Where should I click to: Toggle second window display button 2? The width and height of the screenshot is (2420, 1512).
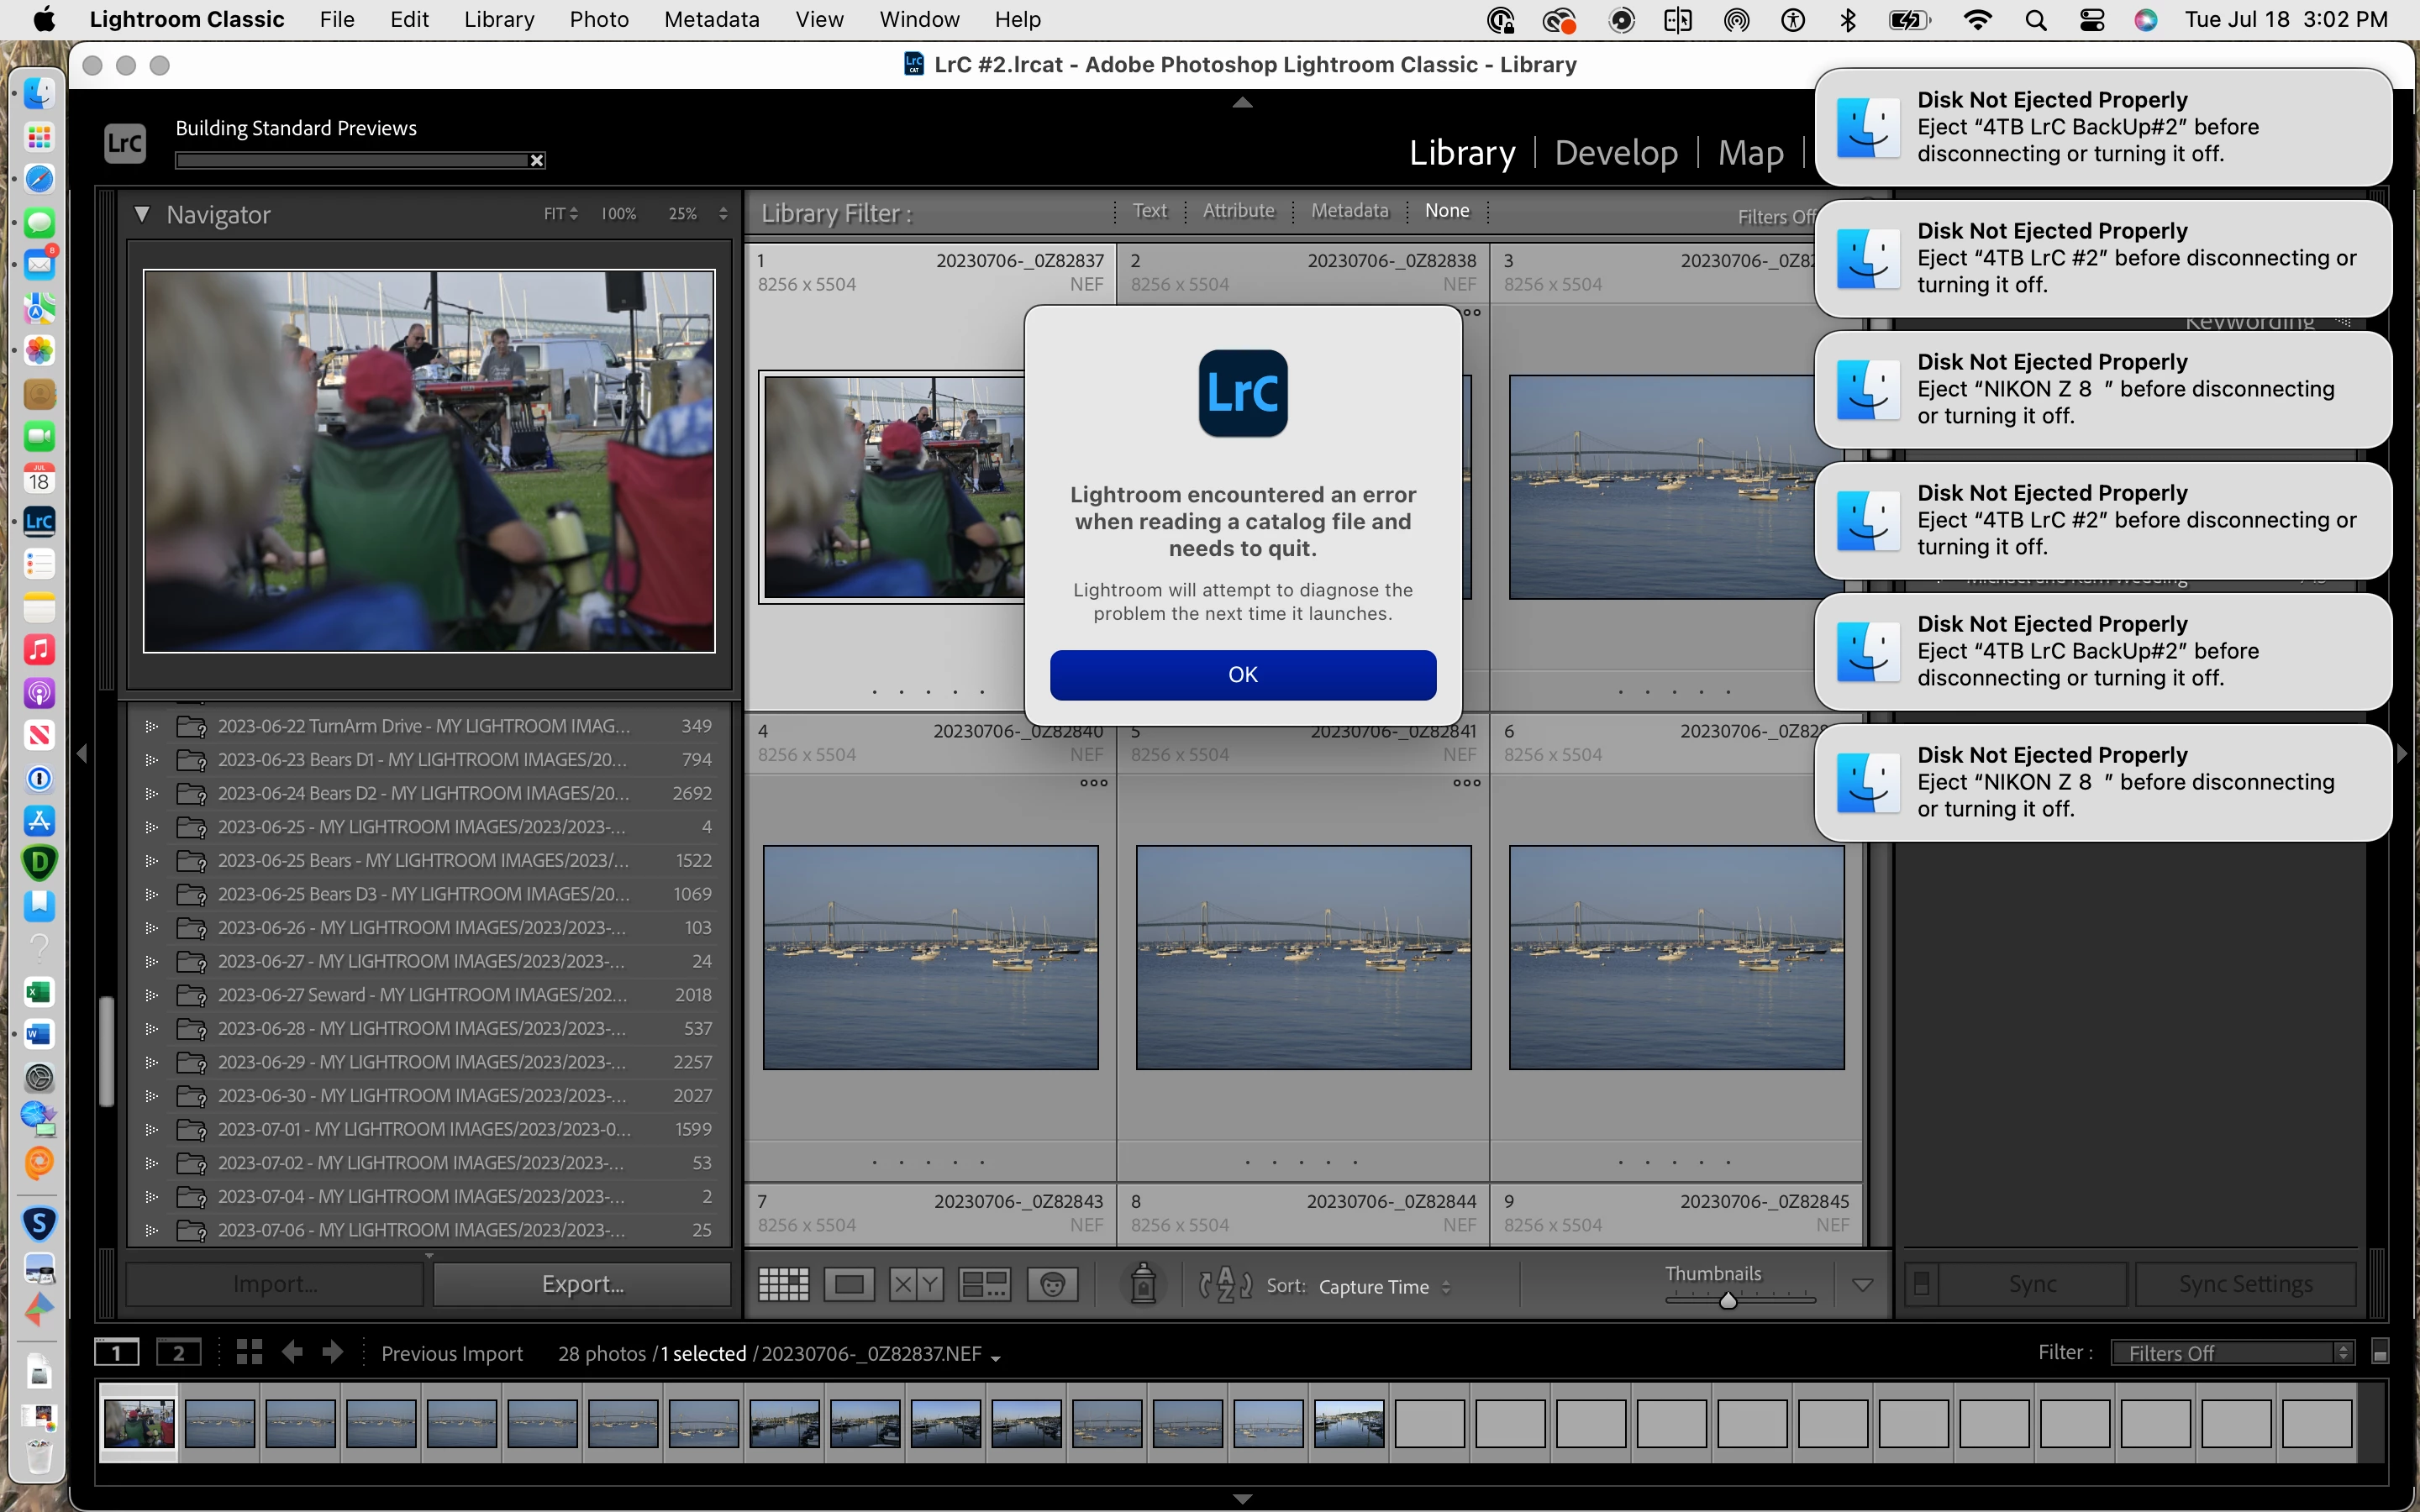coord(178,1353)
